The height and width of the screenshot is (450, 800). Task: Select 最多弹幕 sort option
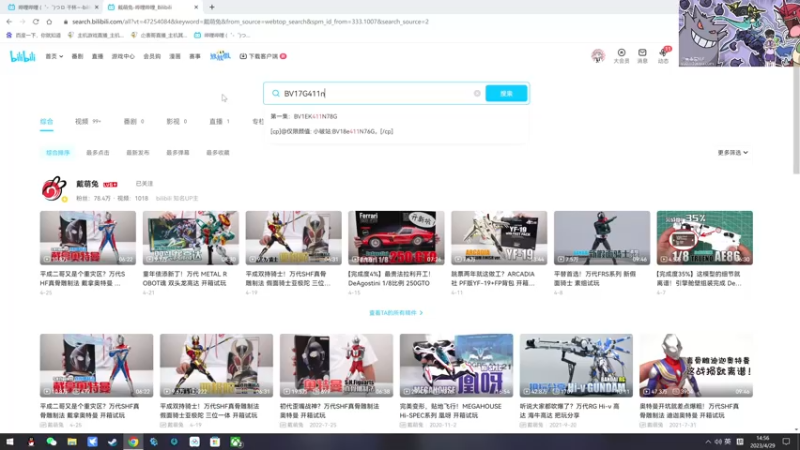click(x=178, y=153)
